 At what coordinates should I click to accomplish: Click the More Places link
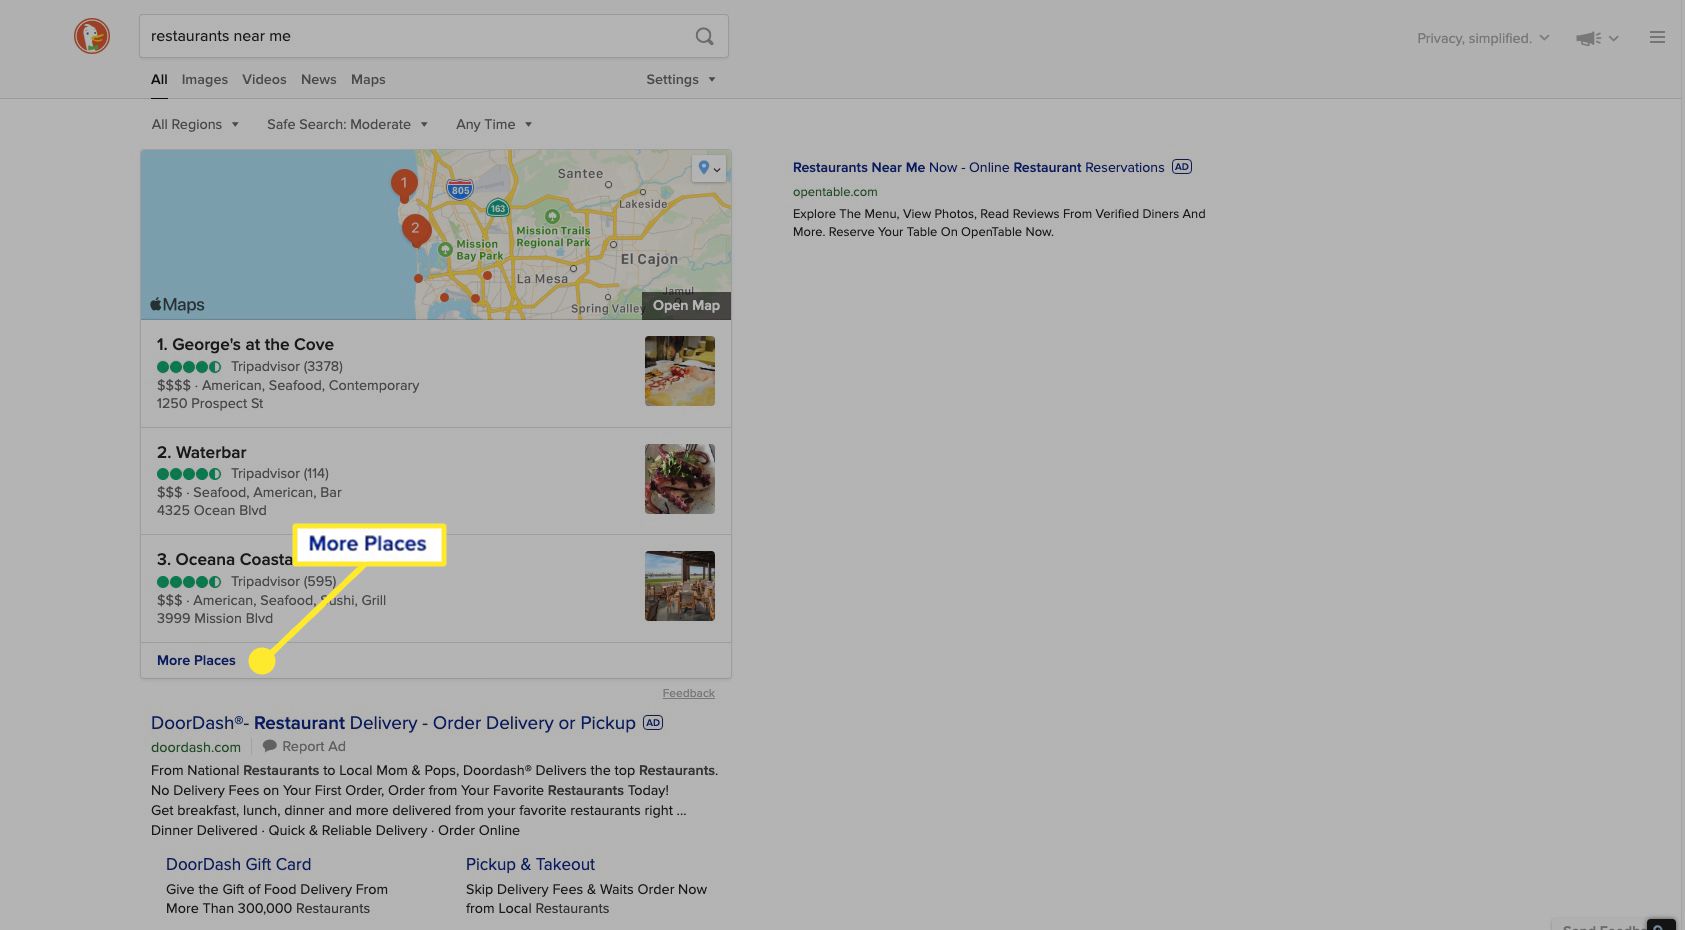196,660
